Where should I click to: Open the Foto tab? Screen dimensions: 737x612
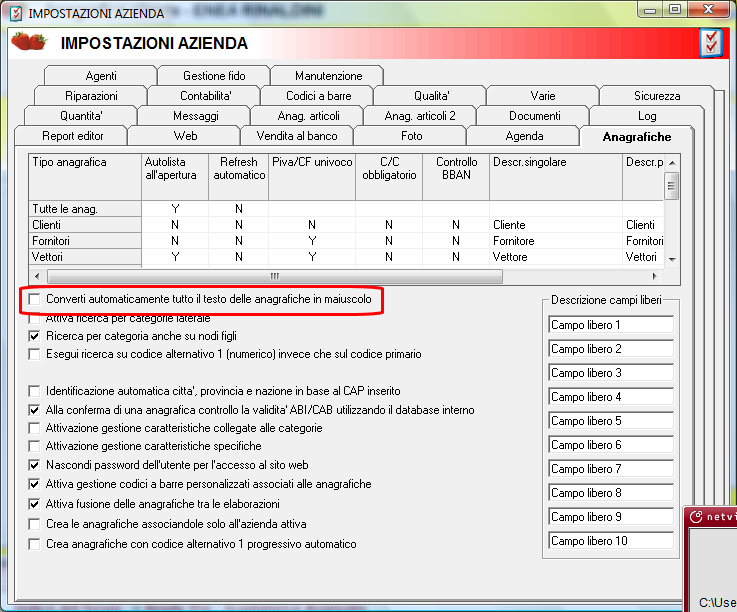tap(411, 136)
